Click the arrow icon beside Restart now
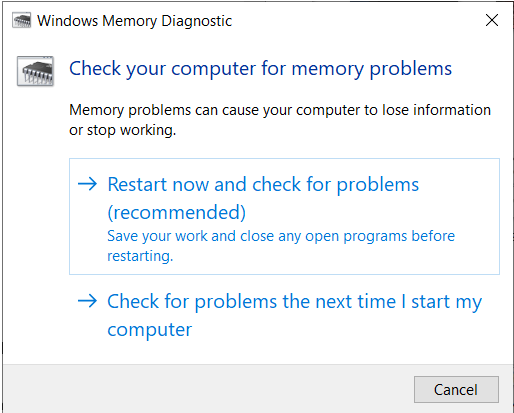 (87, 184)
